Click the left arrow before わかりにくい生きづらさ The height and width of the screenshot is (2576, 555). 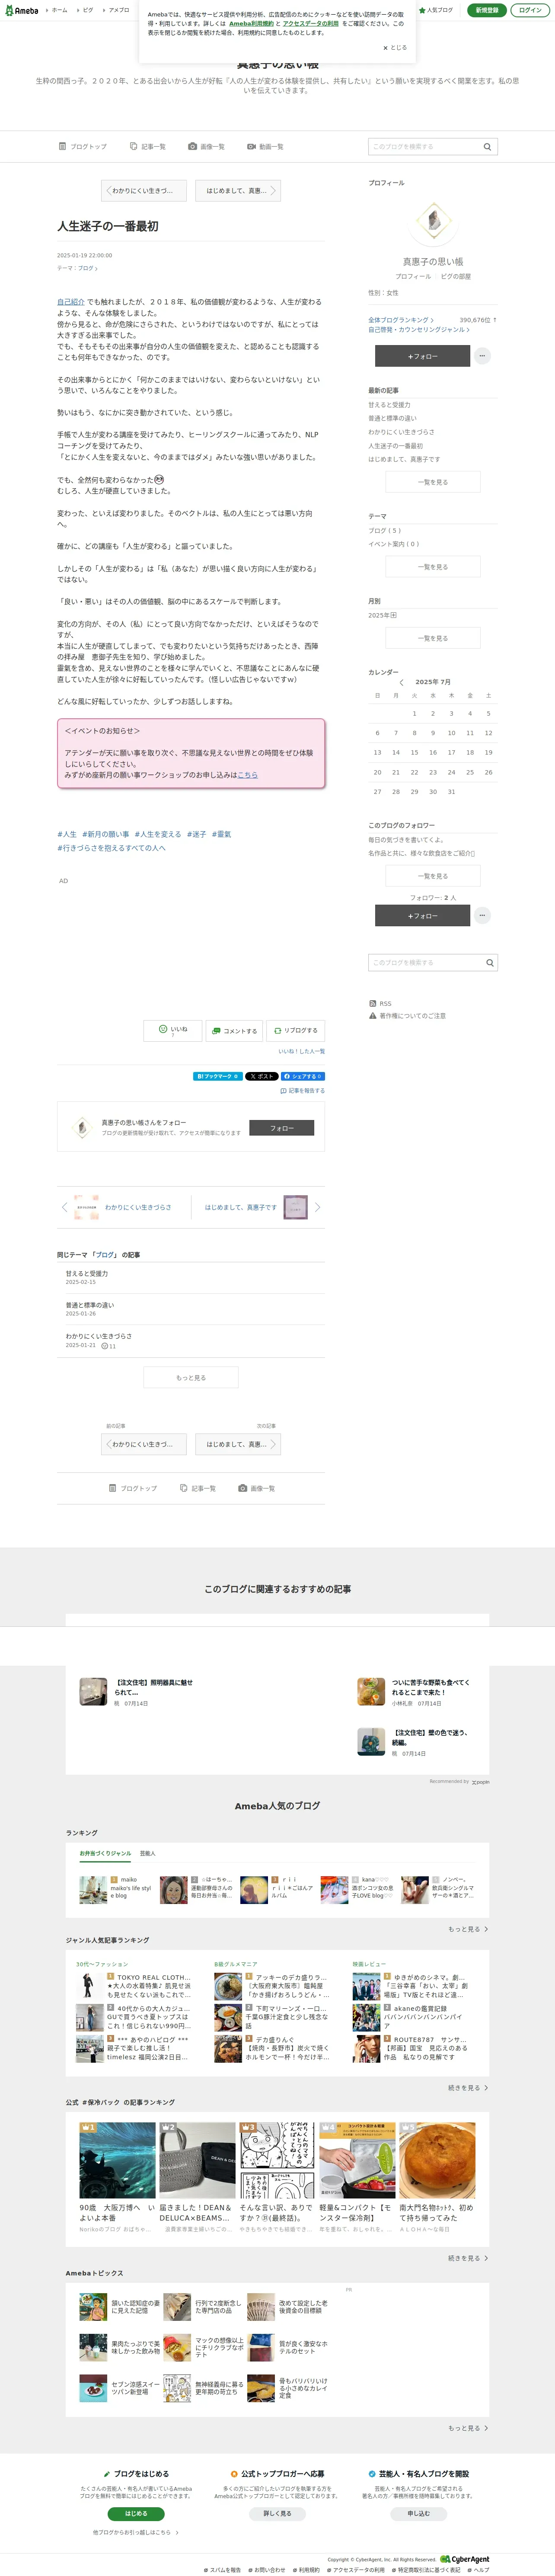click(64, 1207)
